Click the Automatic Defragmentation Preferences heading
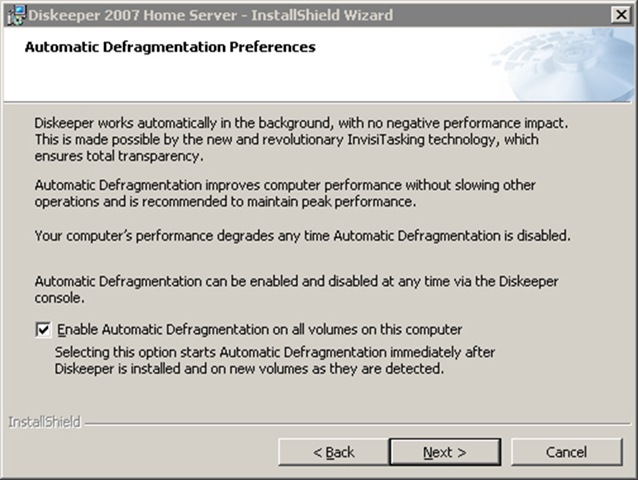638x480 pixels. pos(170,47)
